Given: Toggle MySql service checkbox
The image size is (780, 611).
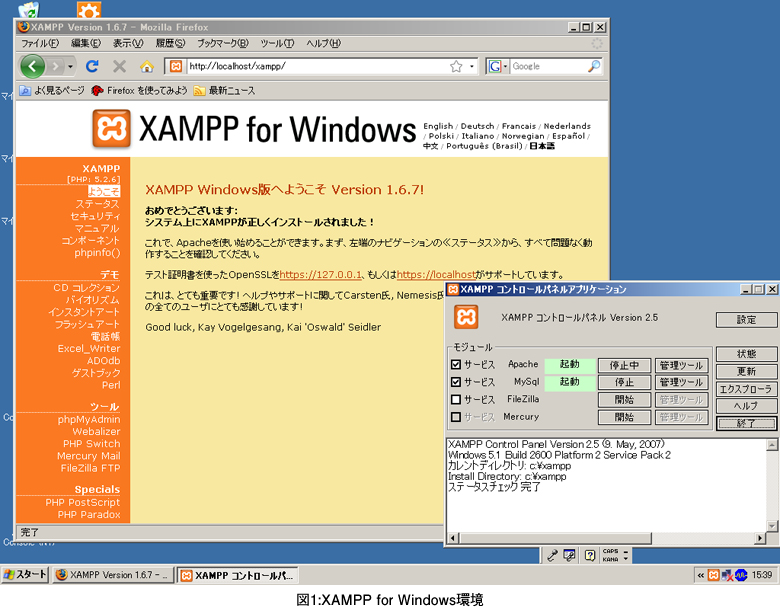Looking at the screenshot, I should [x=456, y=382].
